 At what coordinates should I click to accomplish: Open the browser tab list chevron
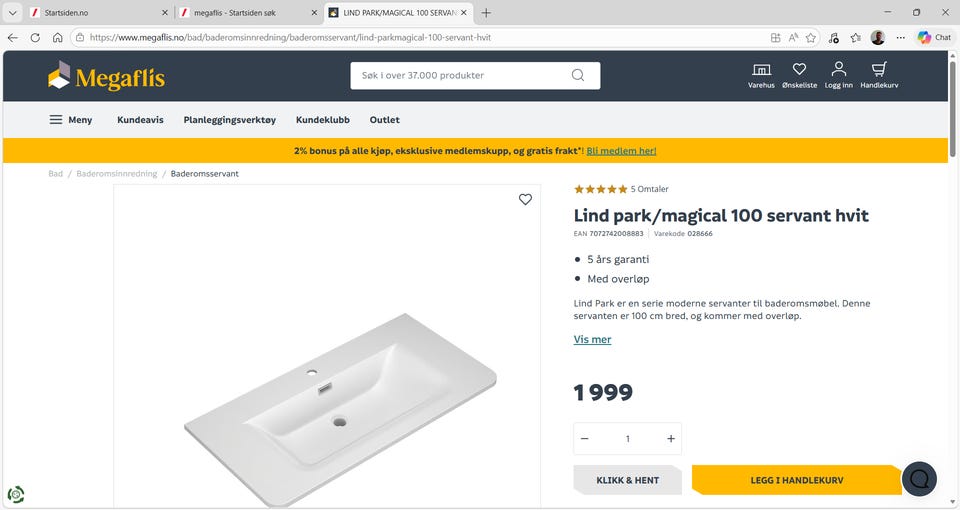click(13, 13)
